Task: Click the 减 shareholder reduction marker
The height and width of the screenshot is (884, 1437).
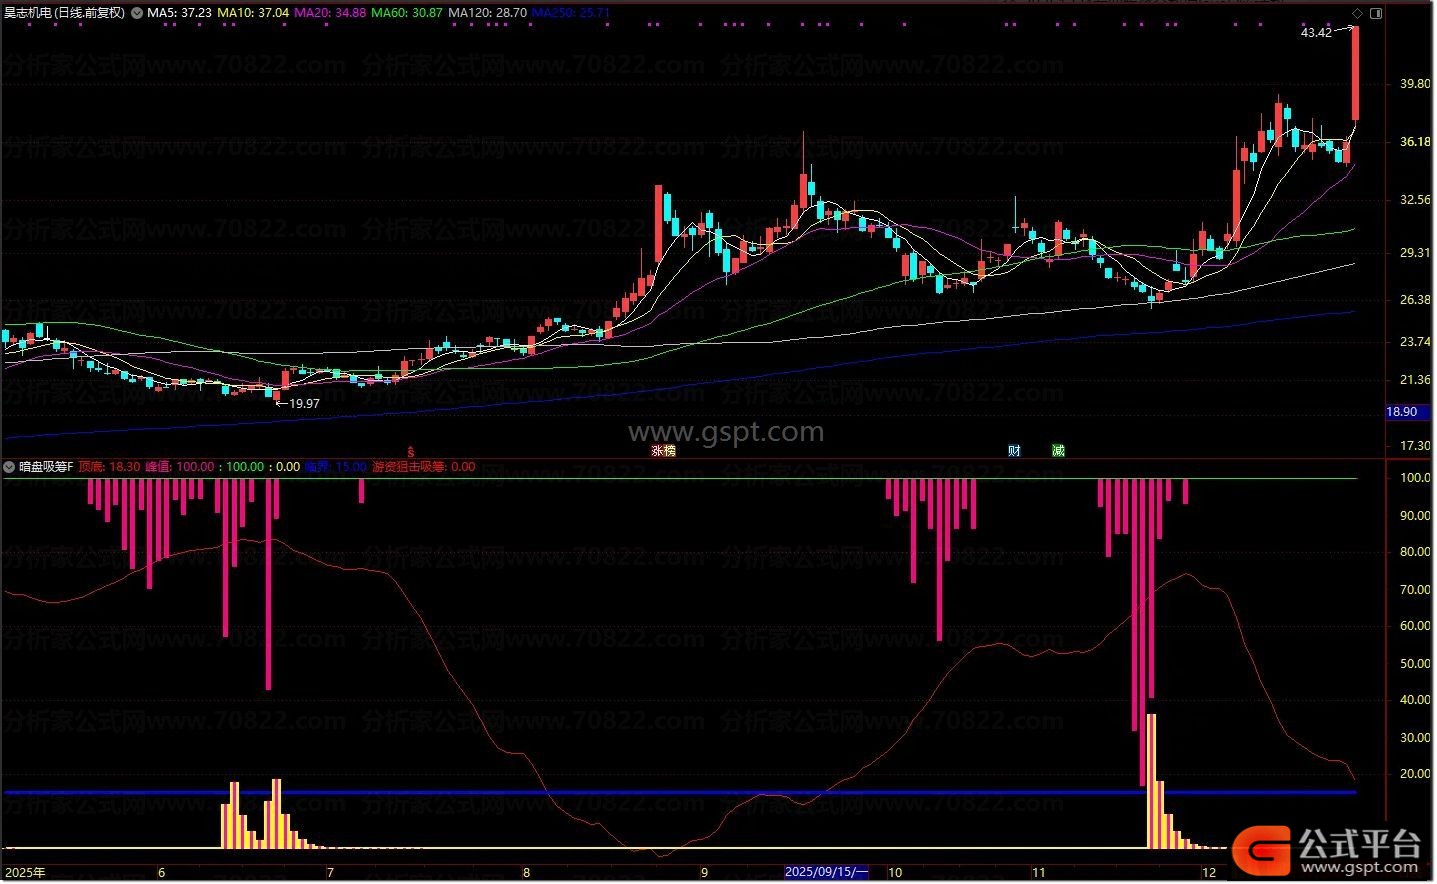Action: point(1058,451)
